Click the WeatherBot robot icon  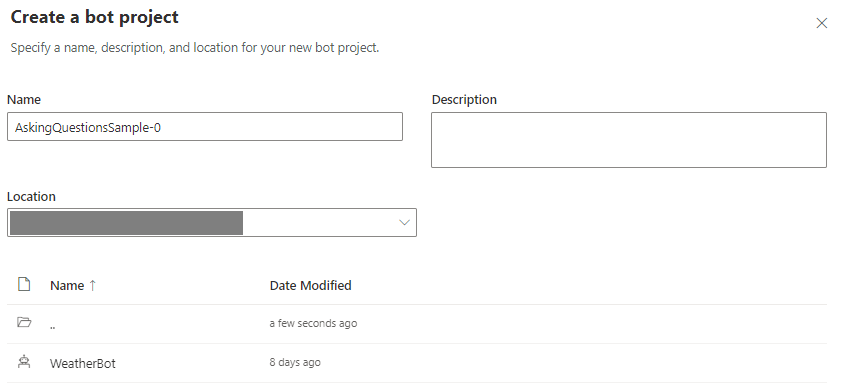[x=24, y=362]
